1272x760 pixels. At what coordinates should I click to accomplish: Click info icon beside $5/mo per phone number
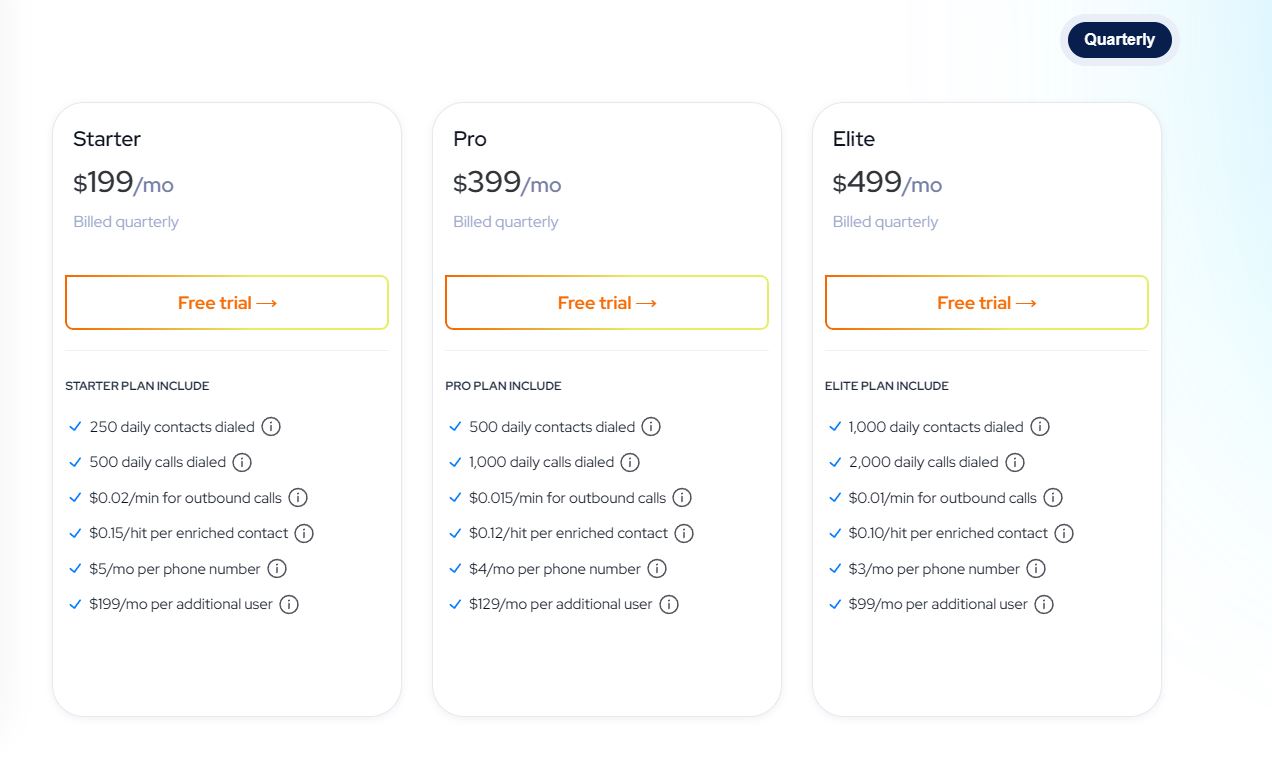pyautogui.click(x=277, y=569)
